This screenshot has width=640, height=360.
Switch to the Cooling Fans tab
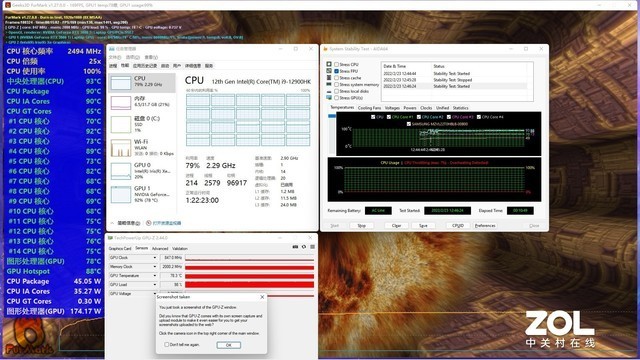point(369,108)
